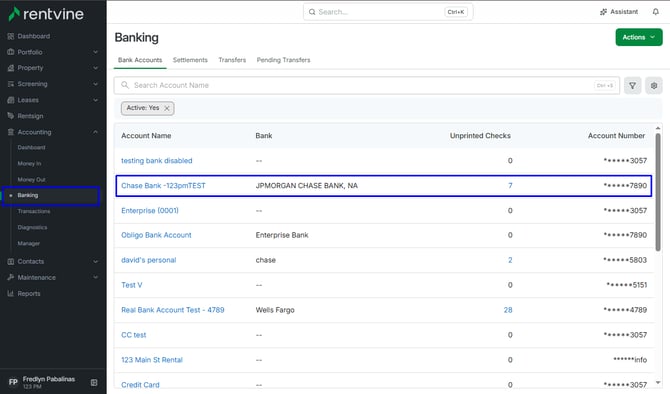
Task: Open Enterprise (0001) account
Action: tap(150, 211)
